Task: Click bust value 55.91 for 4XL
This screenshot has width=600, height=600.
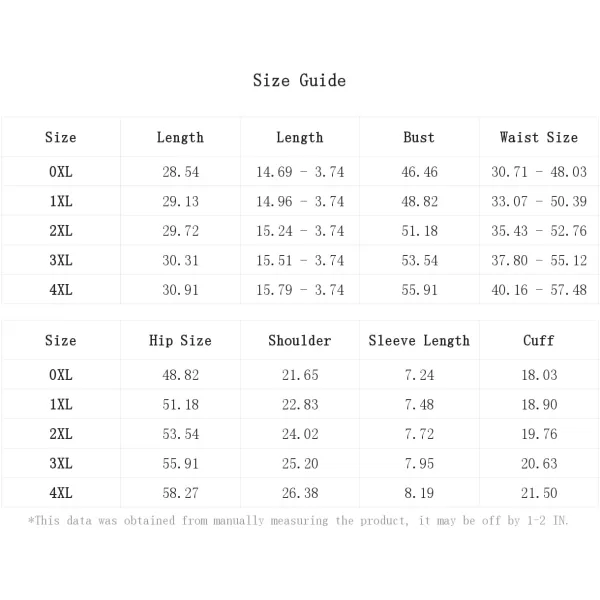Action: [x=419, y=290]
